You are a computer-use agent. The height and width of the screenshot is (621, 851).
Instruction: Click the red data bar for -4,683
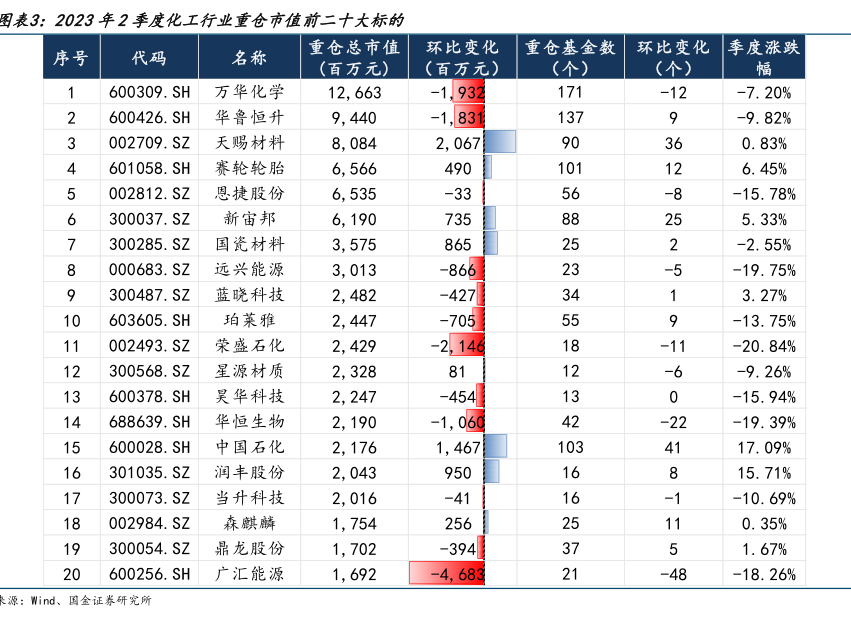(x=447, y=574)
